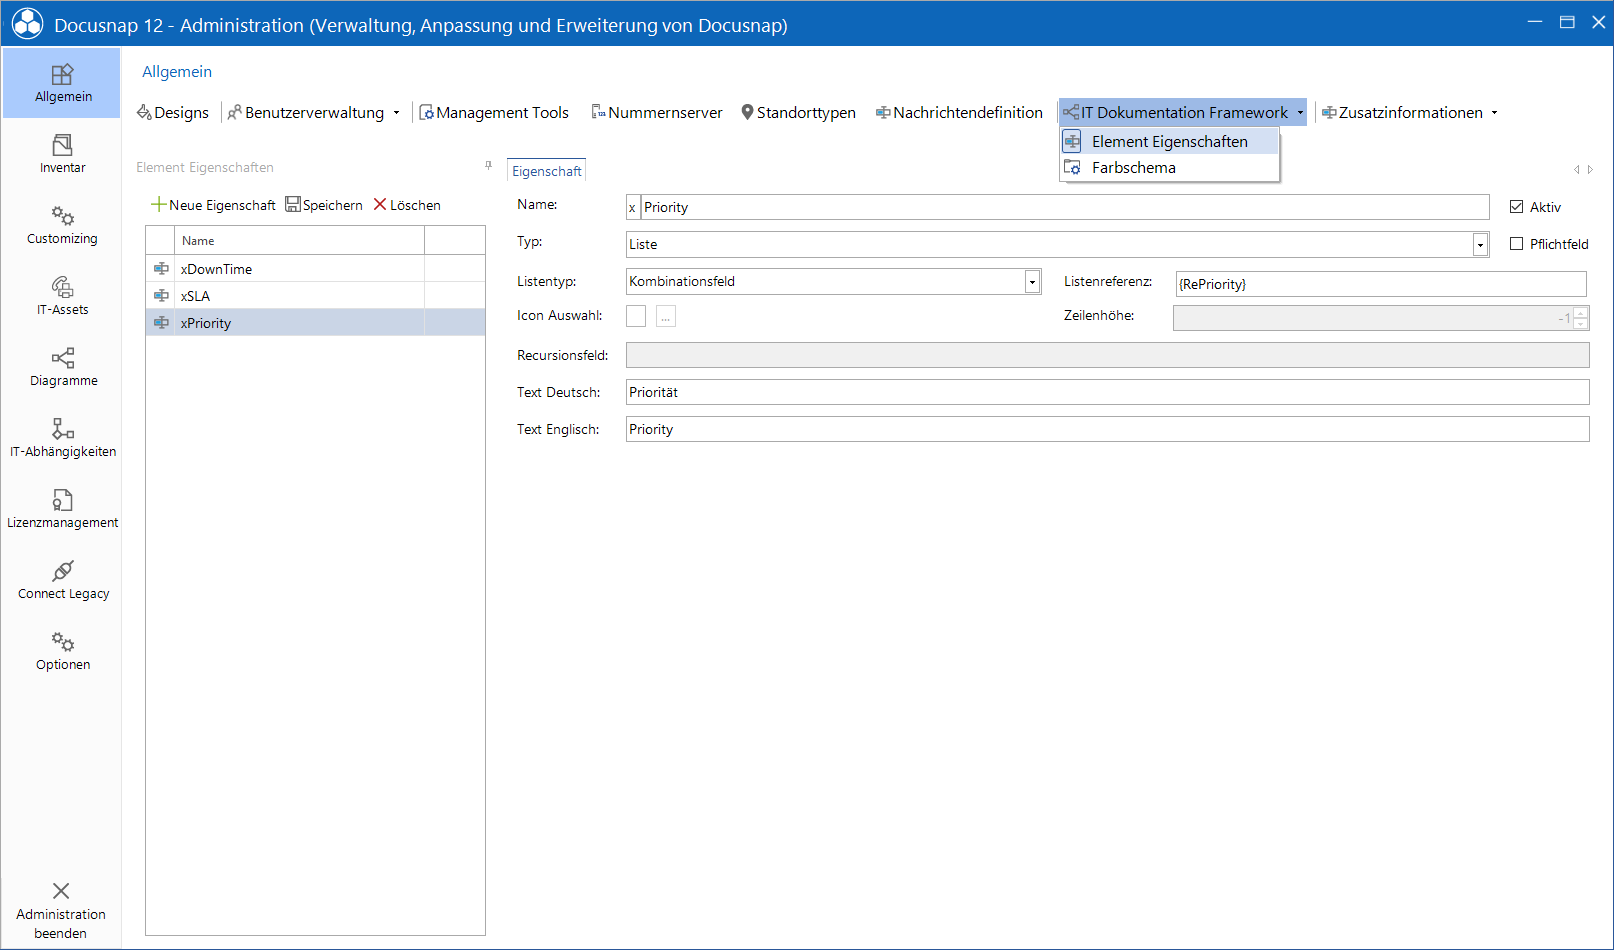
Task: Open the Icon Auswahl browse button
Action: (666, 316)
